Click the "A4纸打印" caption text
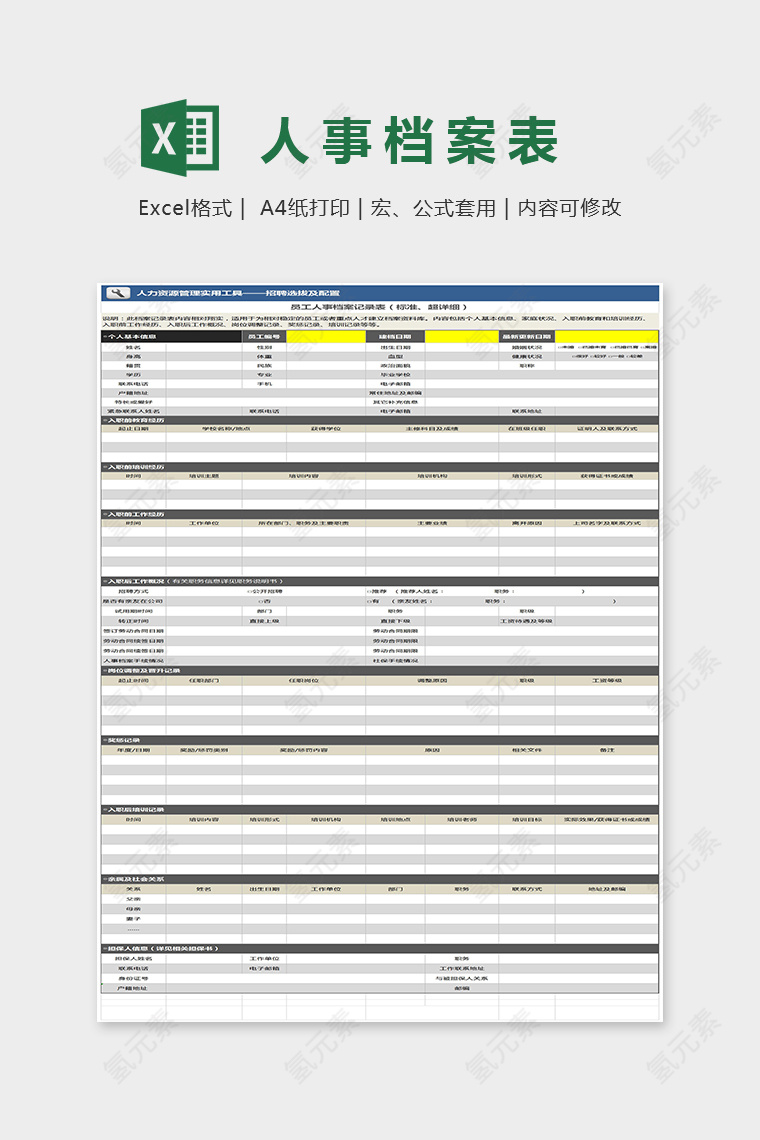 pos(305,209)
